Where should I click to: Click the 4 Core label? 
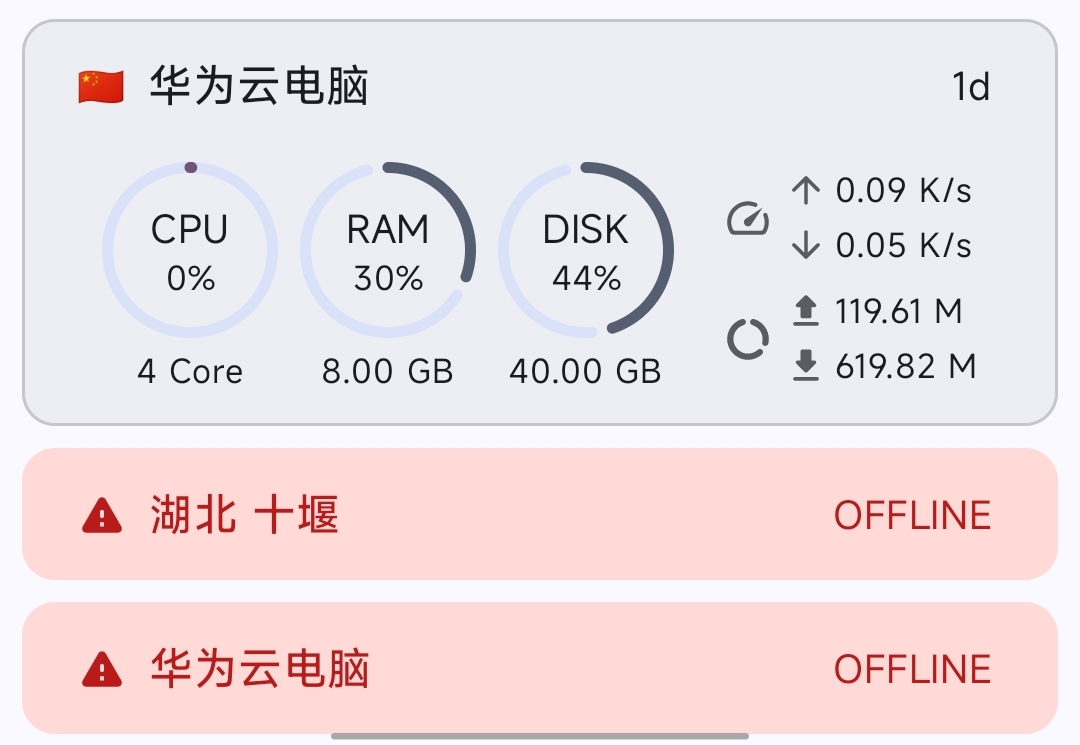[190, 372]
